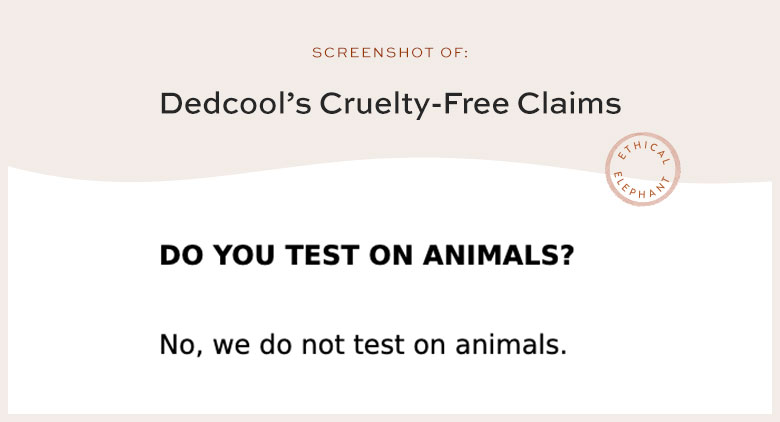
Task: Click the word 'Claims' in title
Action: tap(569, 104)
